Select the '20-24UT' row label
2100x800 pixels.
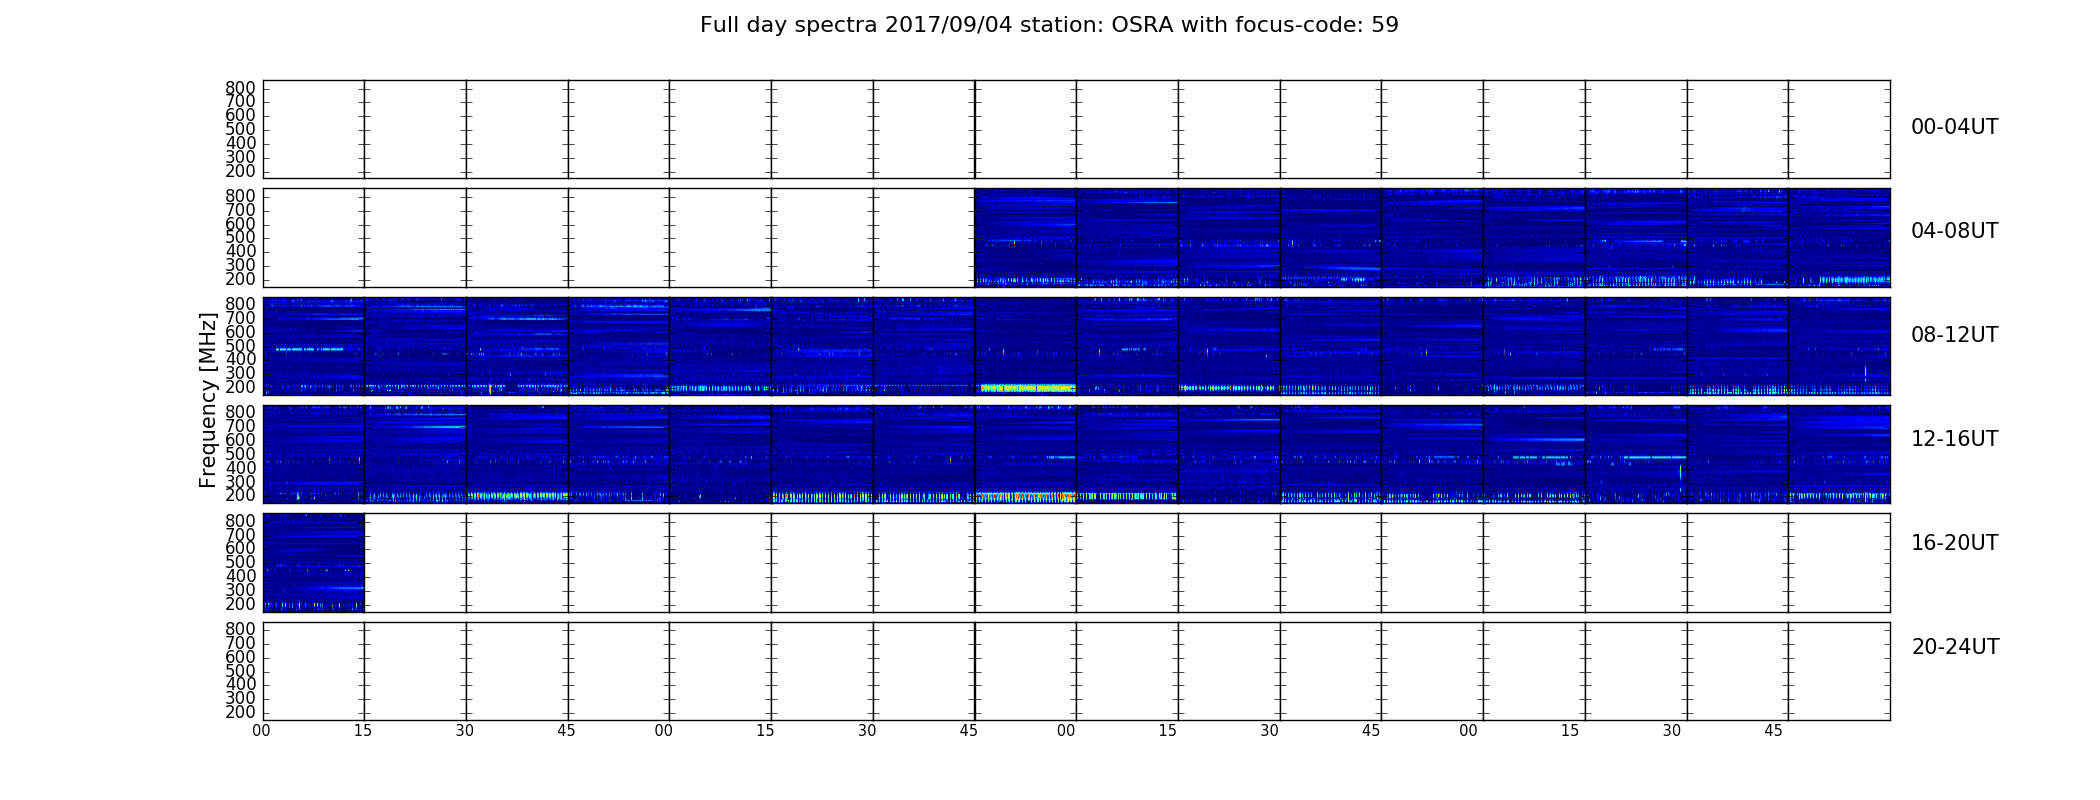[x=1955, y=647]
